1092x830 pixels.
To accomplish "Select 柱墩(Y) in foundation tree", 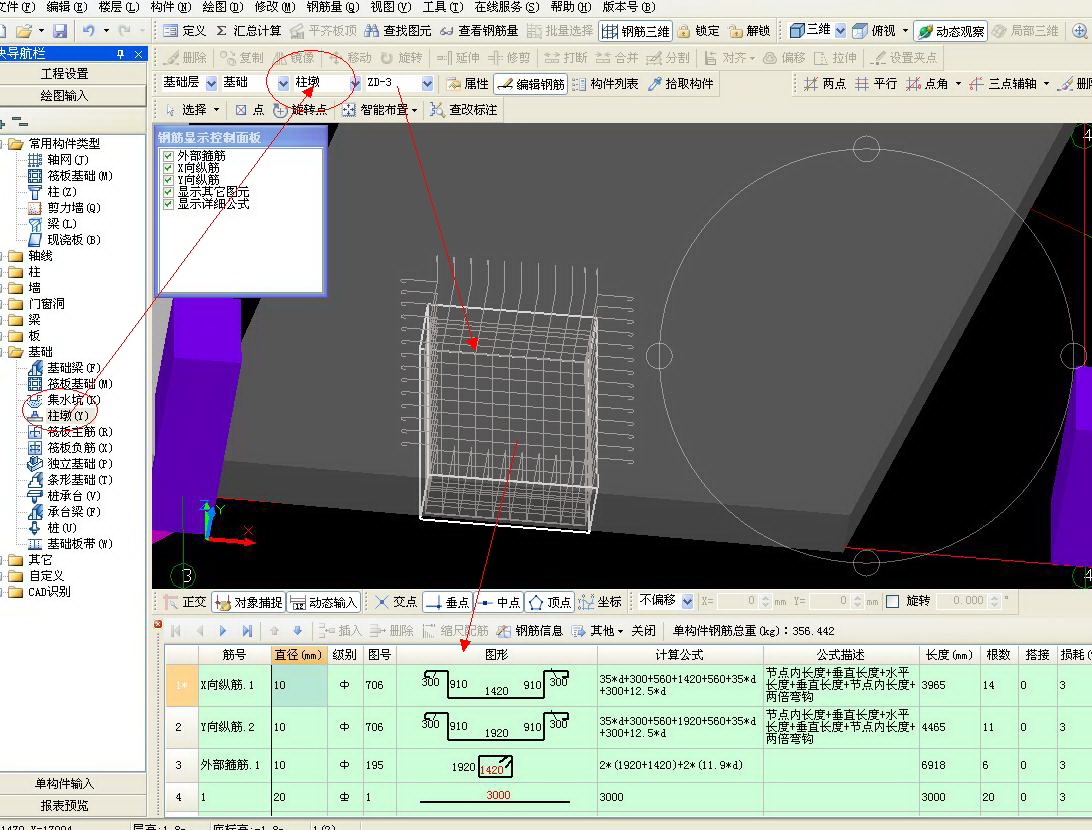I will point(59,416).
